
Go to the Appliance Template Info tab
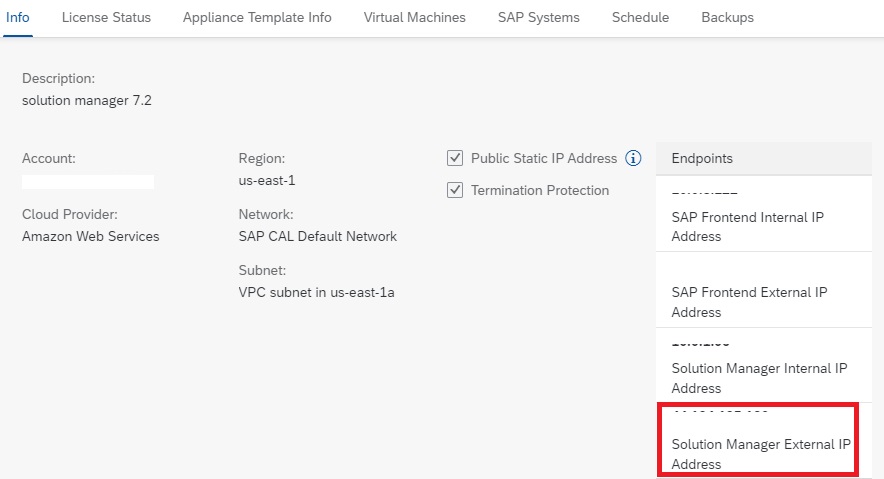click(257, 18)
